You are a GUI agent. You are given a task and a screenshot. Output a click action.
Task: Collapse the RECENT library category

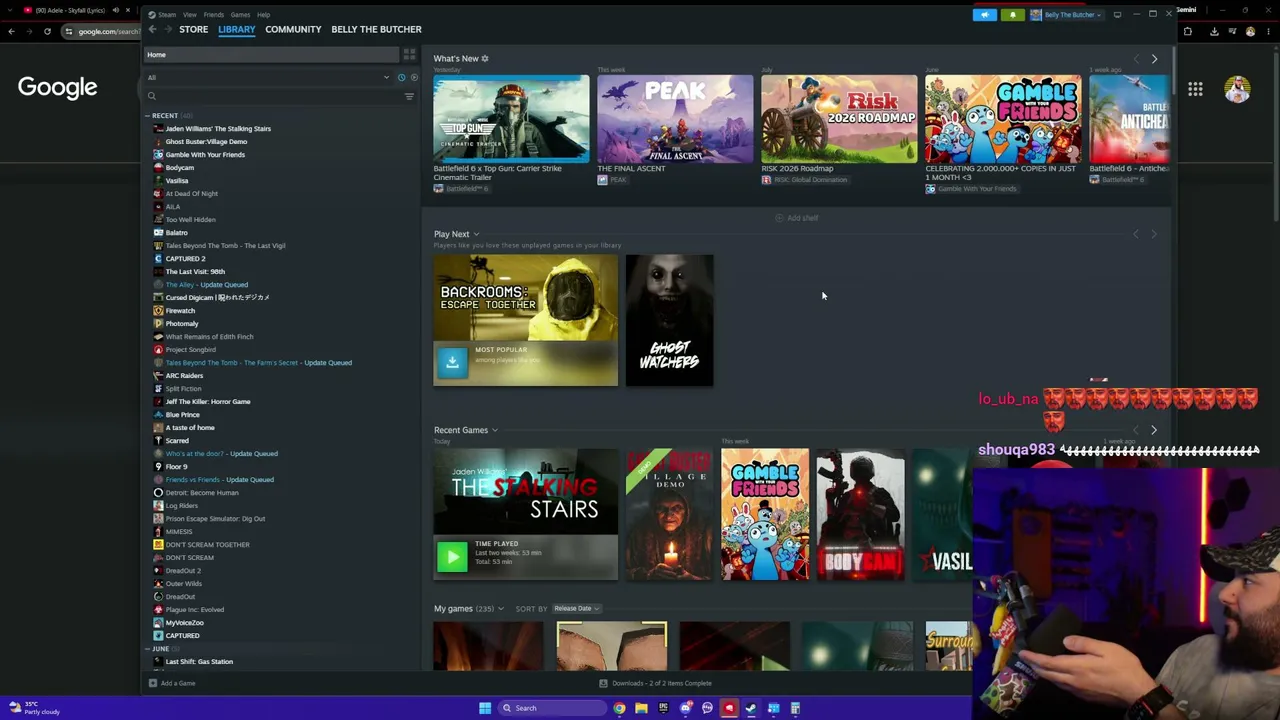pyautogui.click(x=147, y=116)
